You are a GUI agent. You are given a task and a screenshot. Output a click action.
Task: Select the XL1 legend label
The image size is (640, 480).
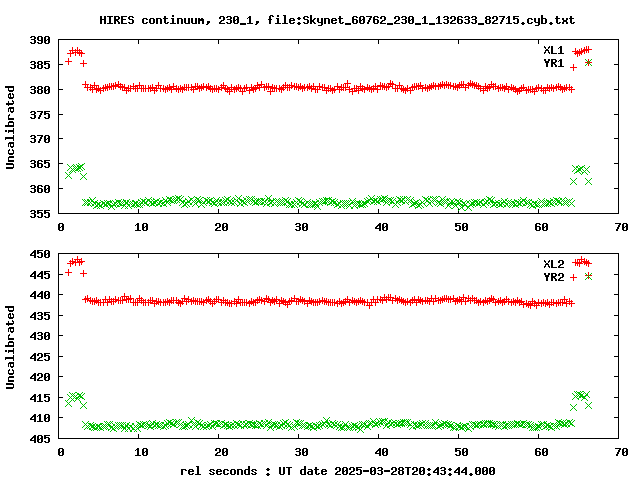point(553,50)
